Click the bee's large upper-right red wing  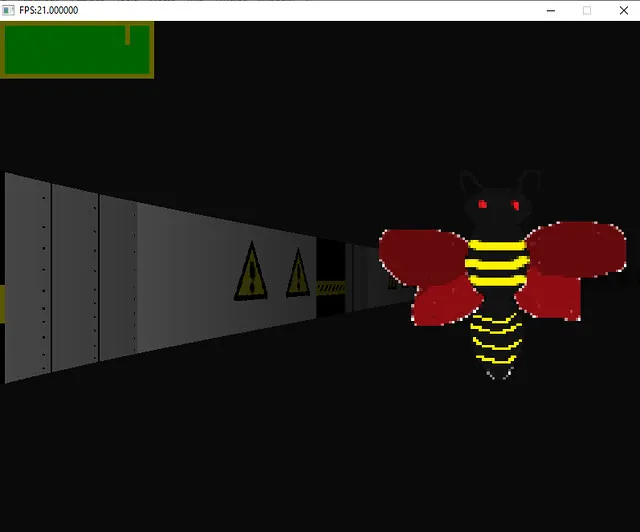(x=576, y=249)
